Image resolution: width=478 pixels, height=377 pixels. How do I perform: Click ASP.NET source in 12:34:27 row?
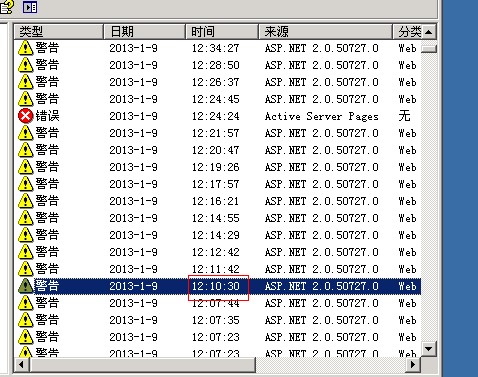click(x=322, y=48)
